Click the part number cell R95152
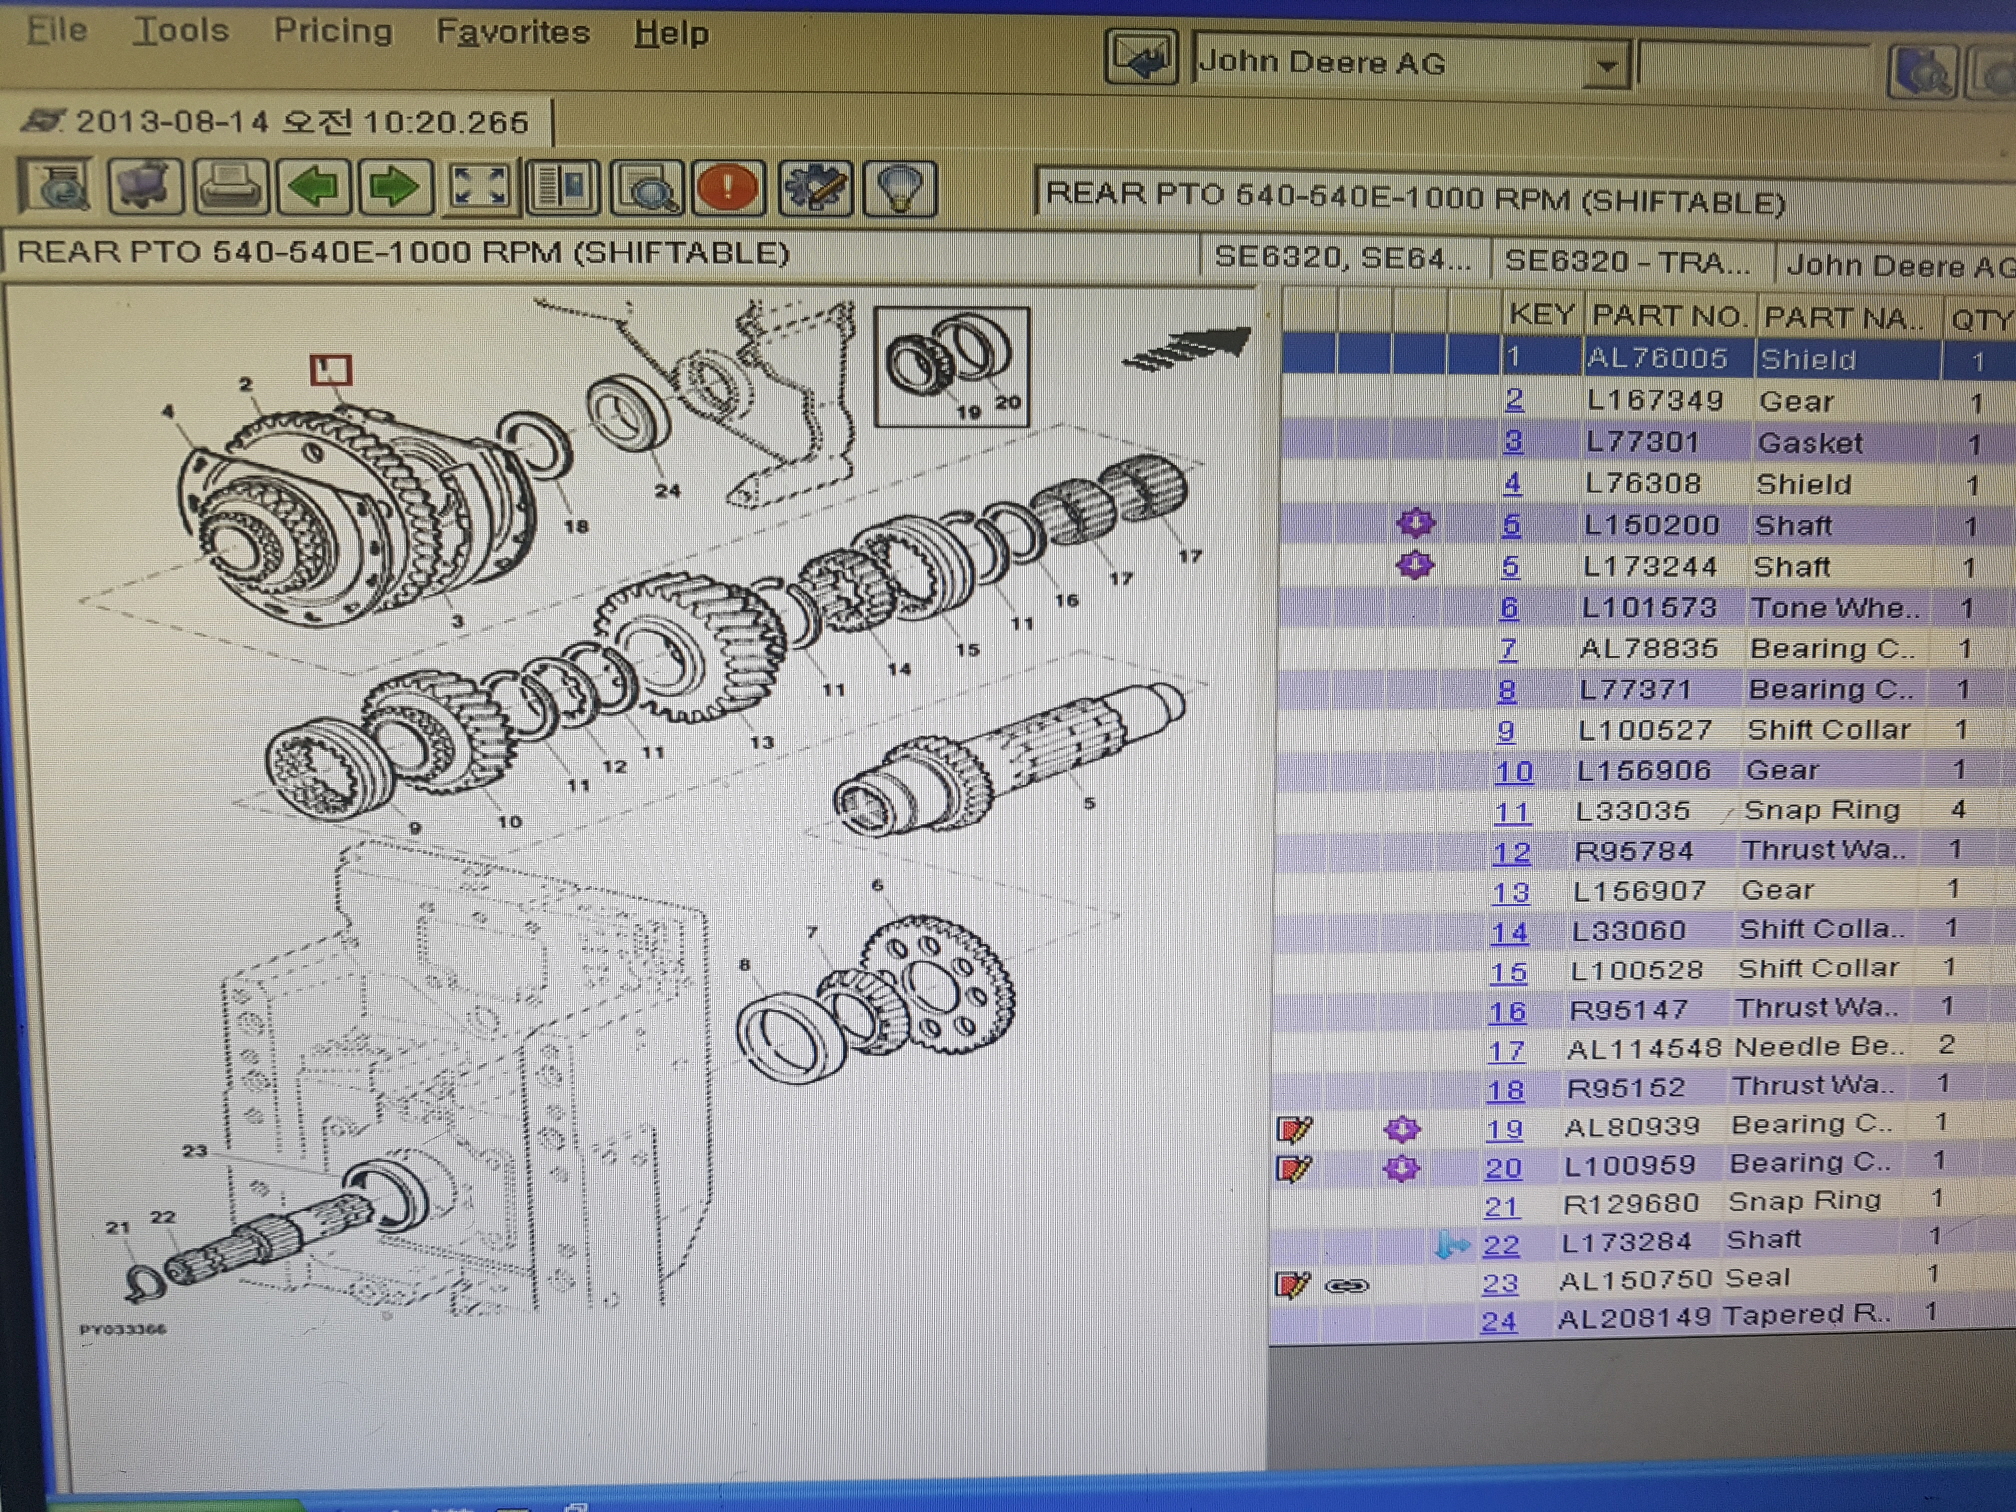The image size is (2016, 1512). click(x=1626, y=1088)
